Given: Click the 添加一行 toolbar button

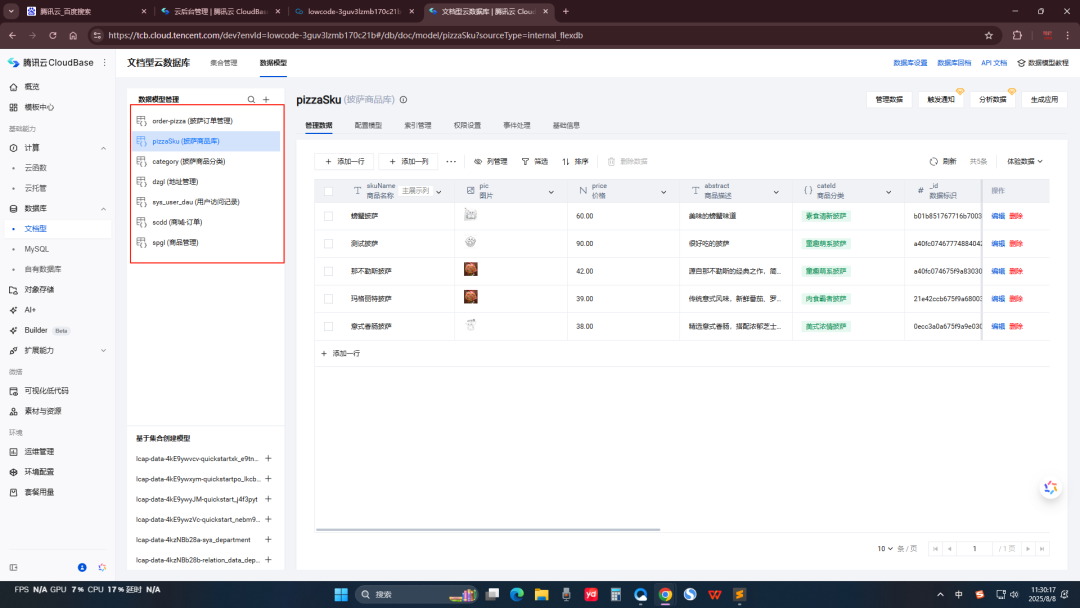Looking at the screenshot, I should 344,162.
